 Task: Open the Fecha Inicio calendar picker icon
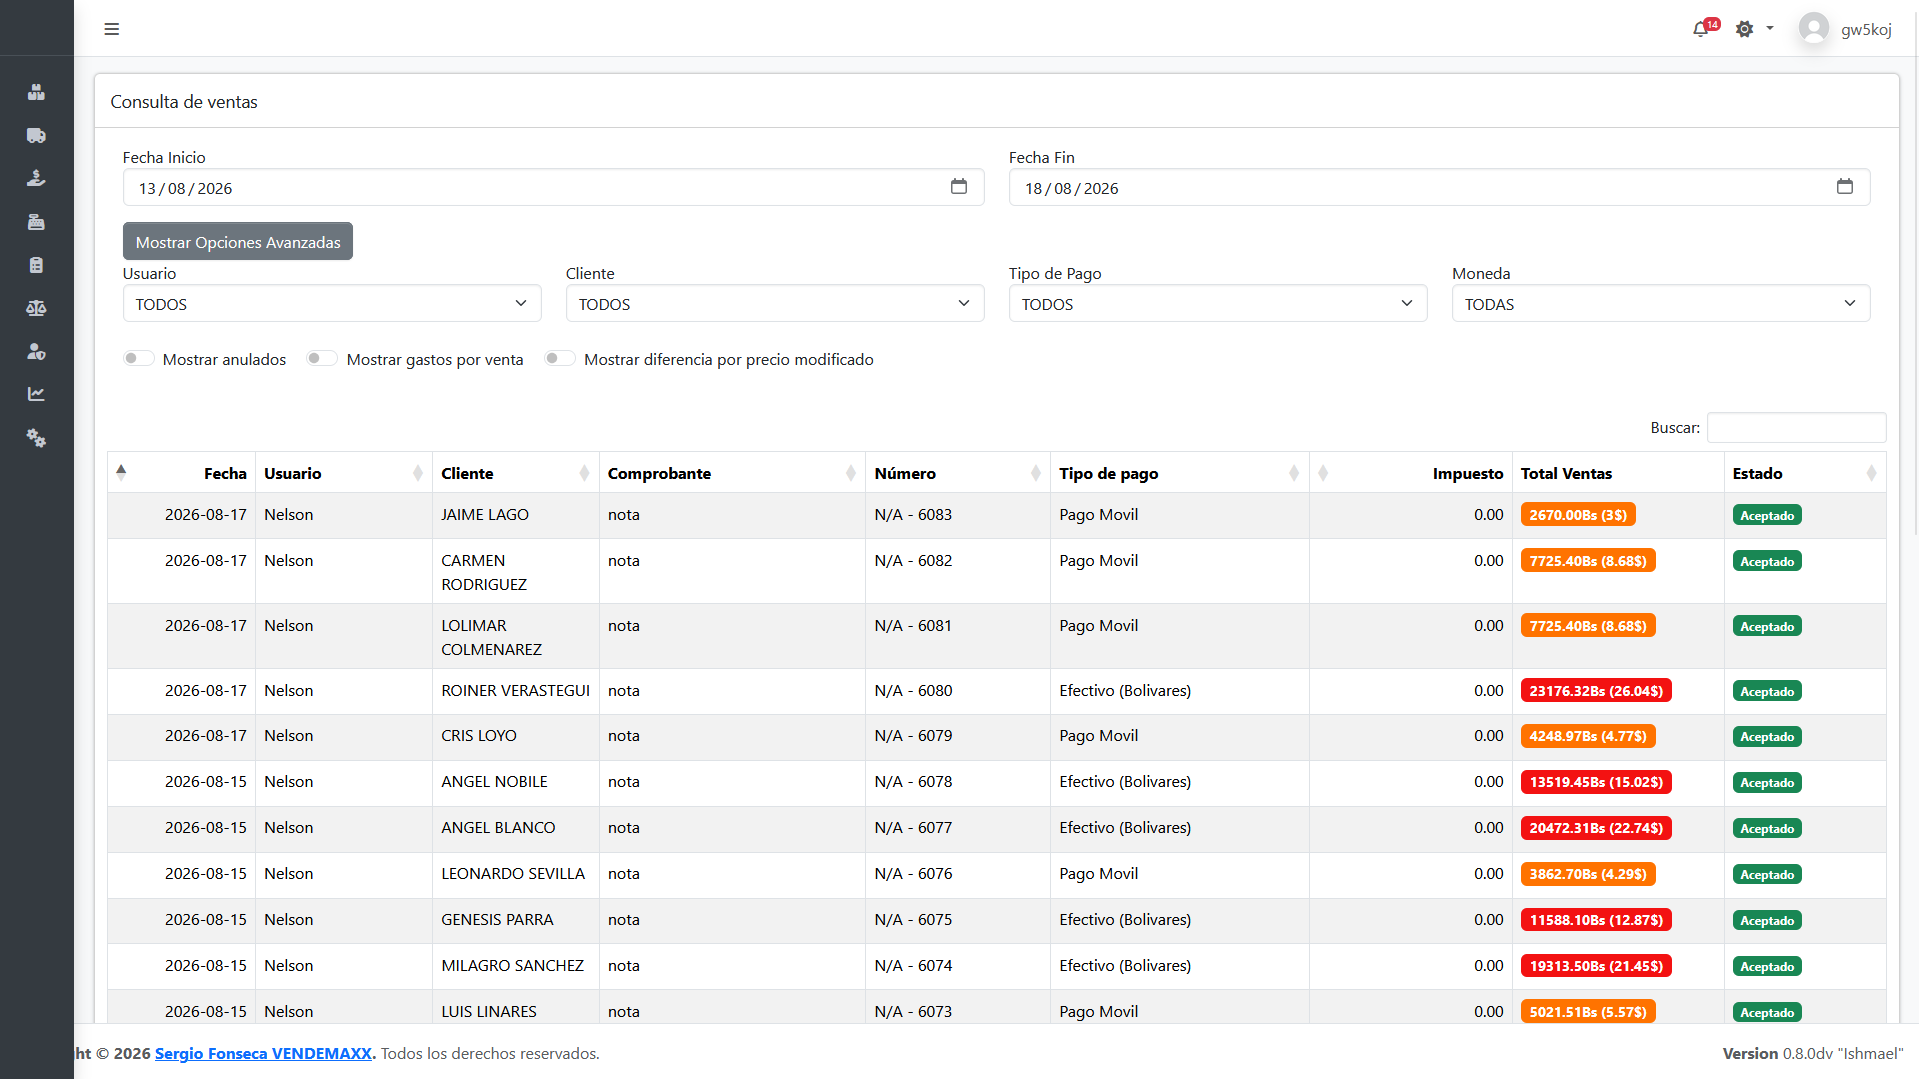coord(958,187)
